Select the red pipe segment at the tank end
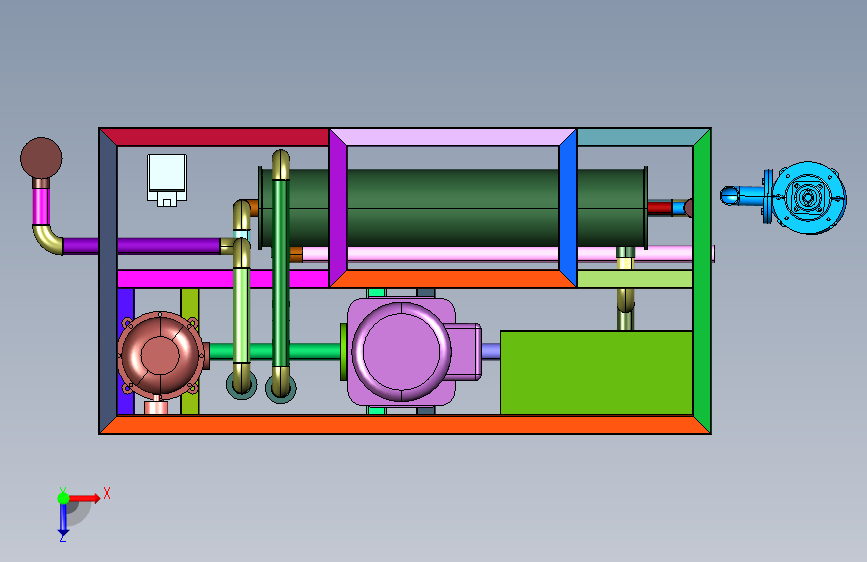The height and width of the screenshot is (562, 867). pos(660,207)
